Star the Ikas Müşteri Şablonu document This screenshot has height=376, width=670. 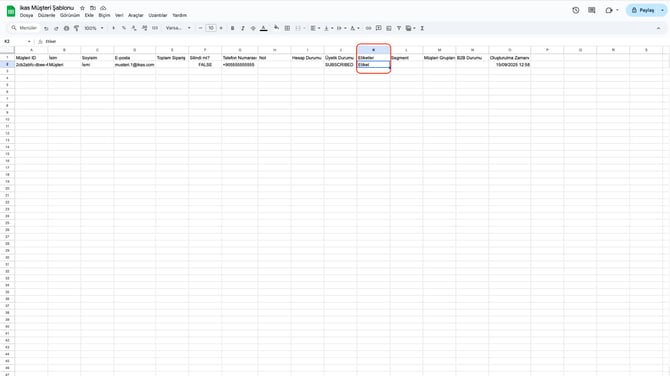pos(82,8)
